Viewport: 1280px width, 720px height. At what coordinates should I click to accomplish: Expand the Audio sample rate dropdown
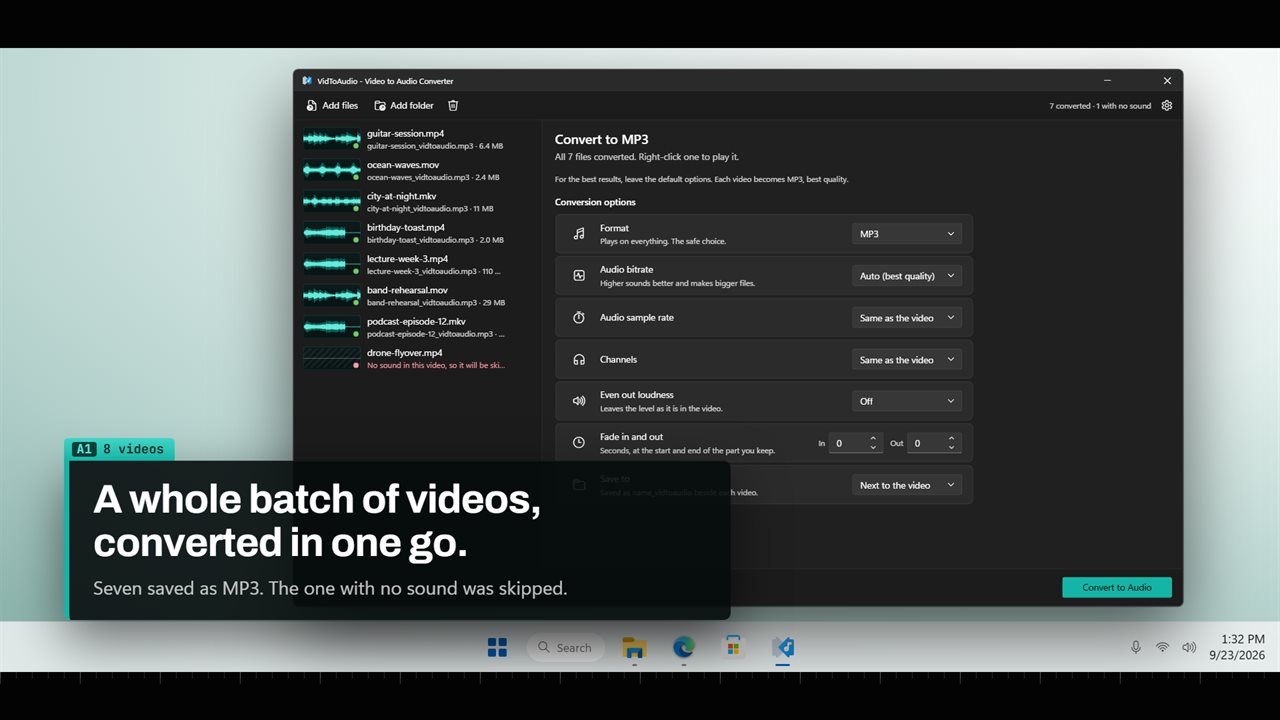pyautogui.click(x=907, y=318)
